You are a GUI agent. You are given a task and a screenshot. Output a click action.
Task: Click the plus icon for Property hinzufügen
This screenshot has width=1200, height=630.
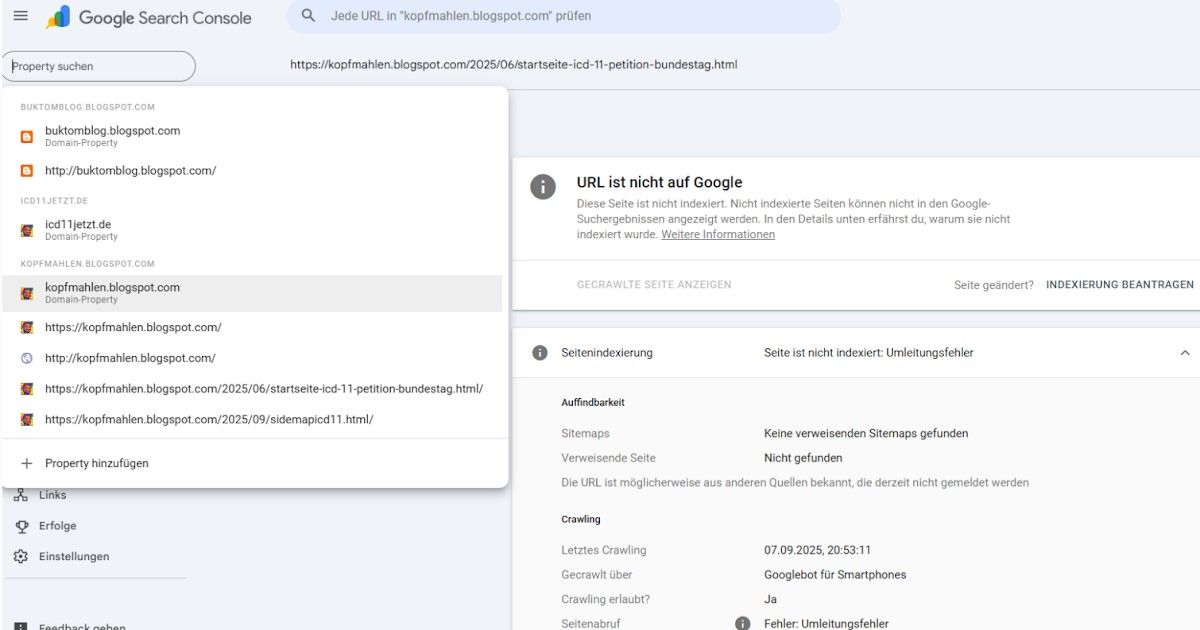[x=27, y=464]
